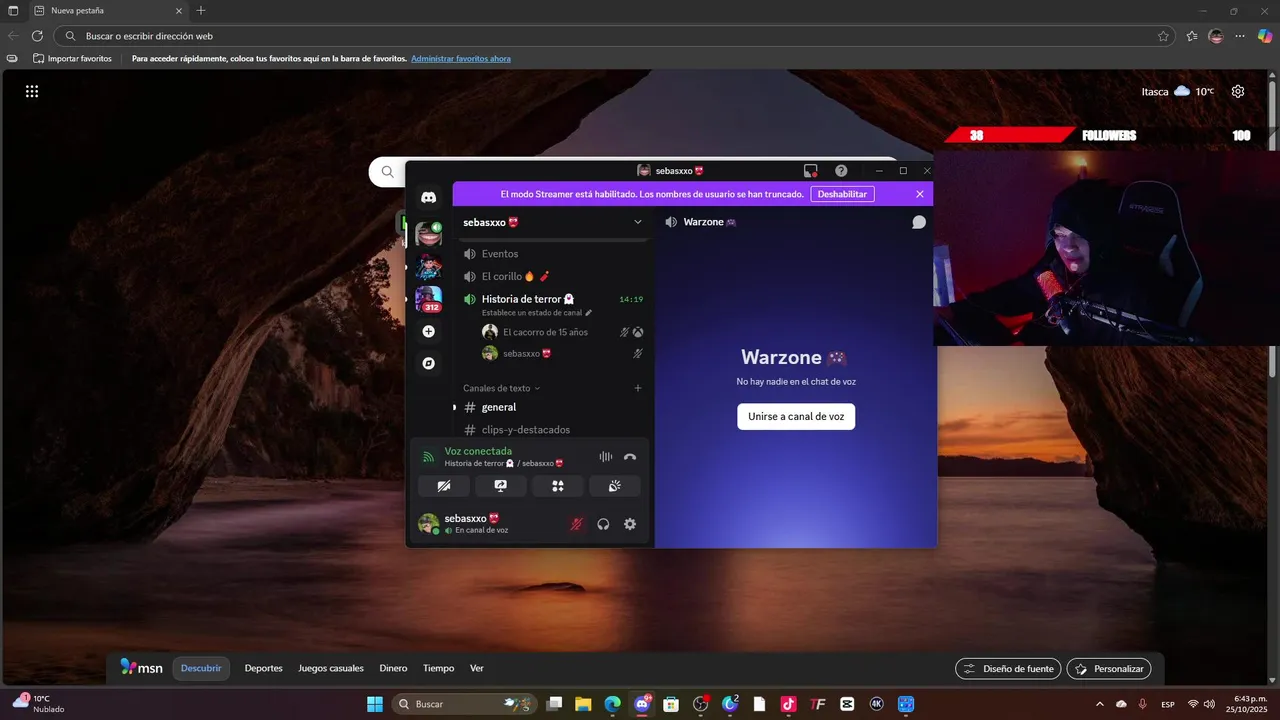Open a new Edge tab with plus

201,10
